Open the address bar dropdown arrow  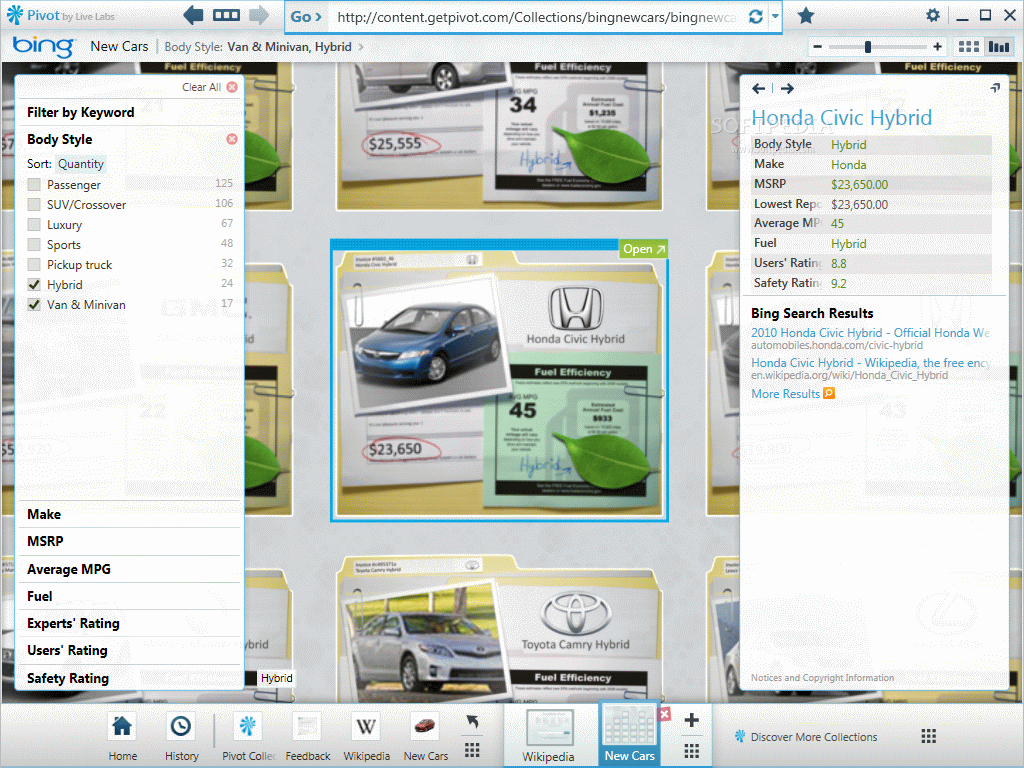(775, 17)
